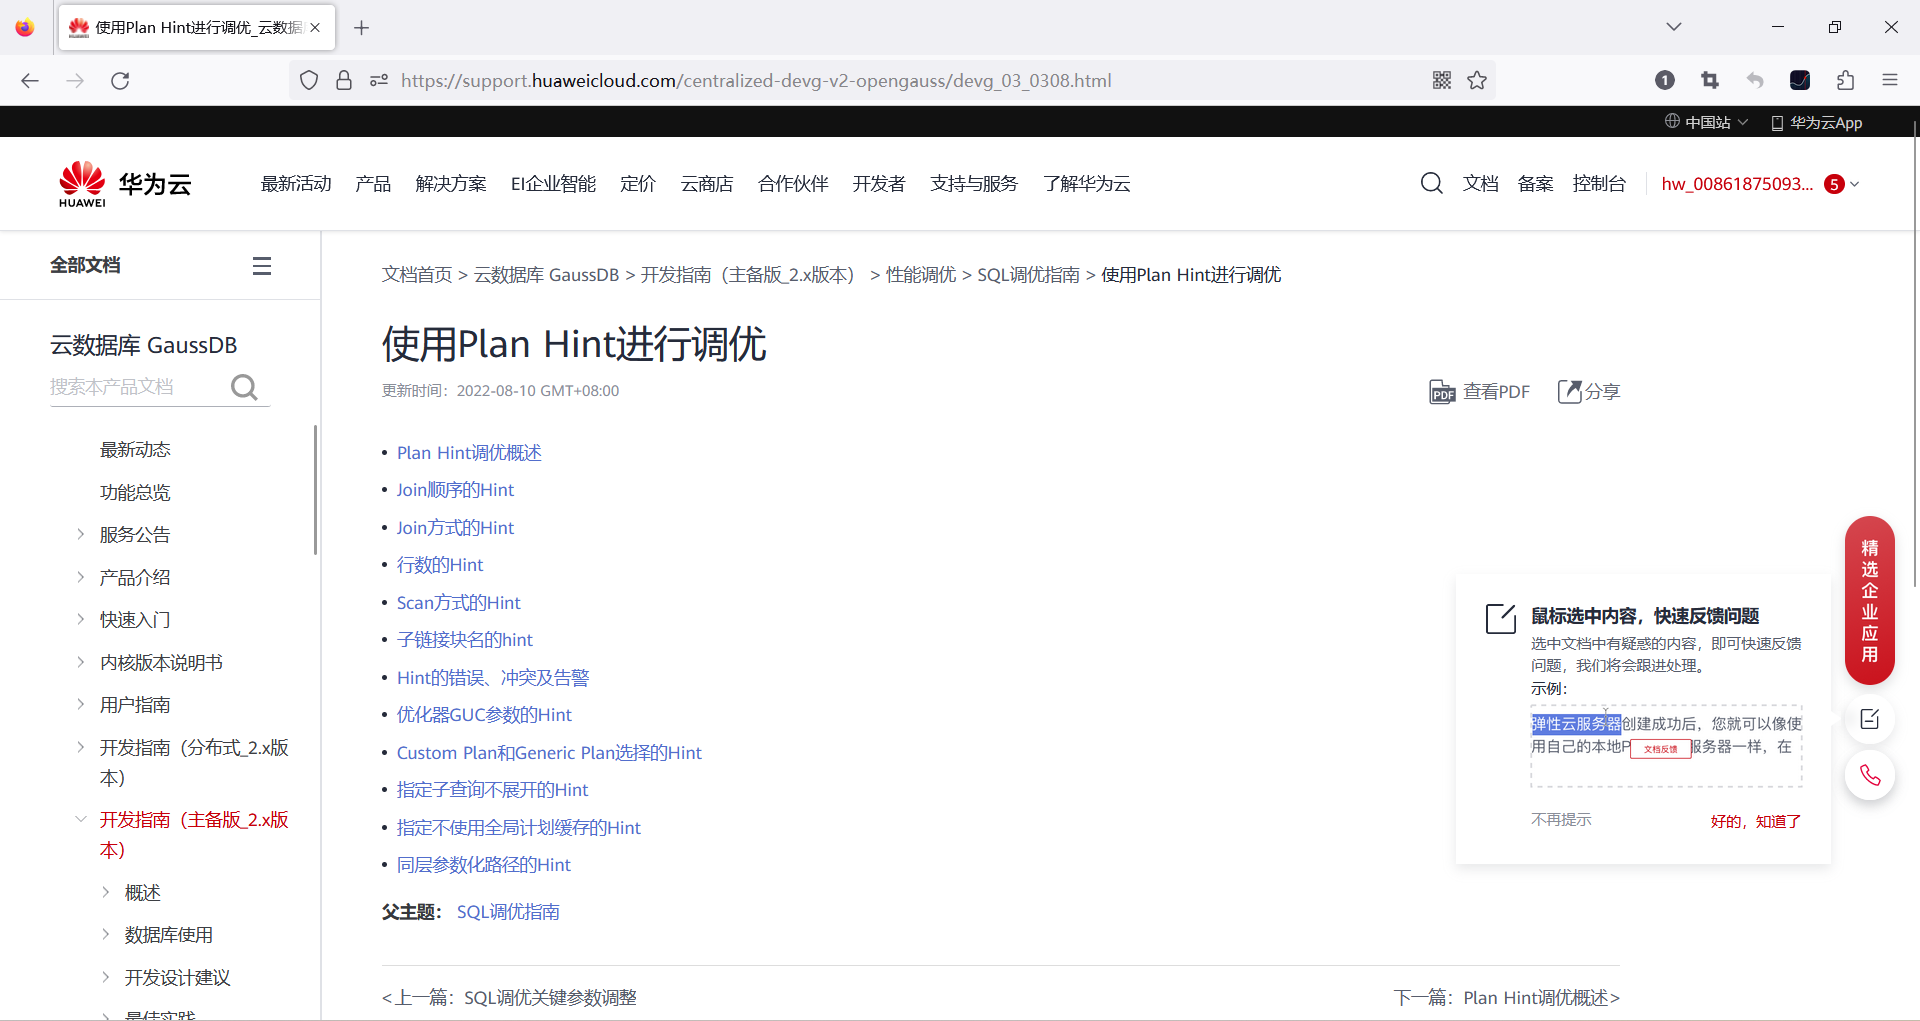Open the search magnifier in the top navigation
The width and height of the screenshot is (1920, 1021).
pos(1431,183)
